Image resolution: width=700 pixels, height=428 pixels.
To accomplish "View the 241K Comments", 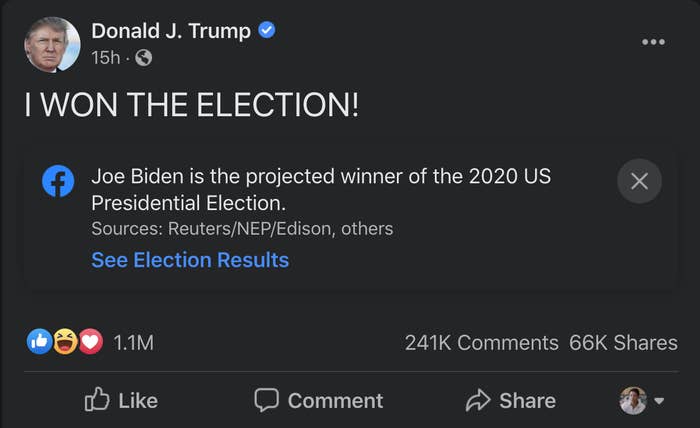I will [x=481, y=343].
